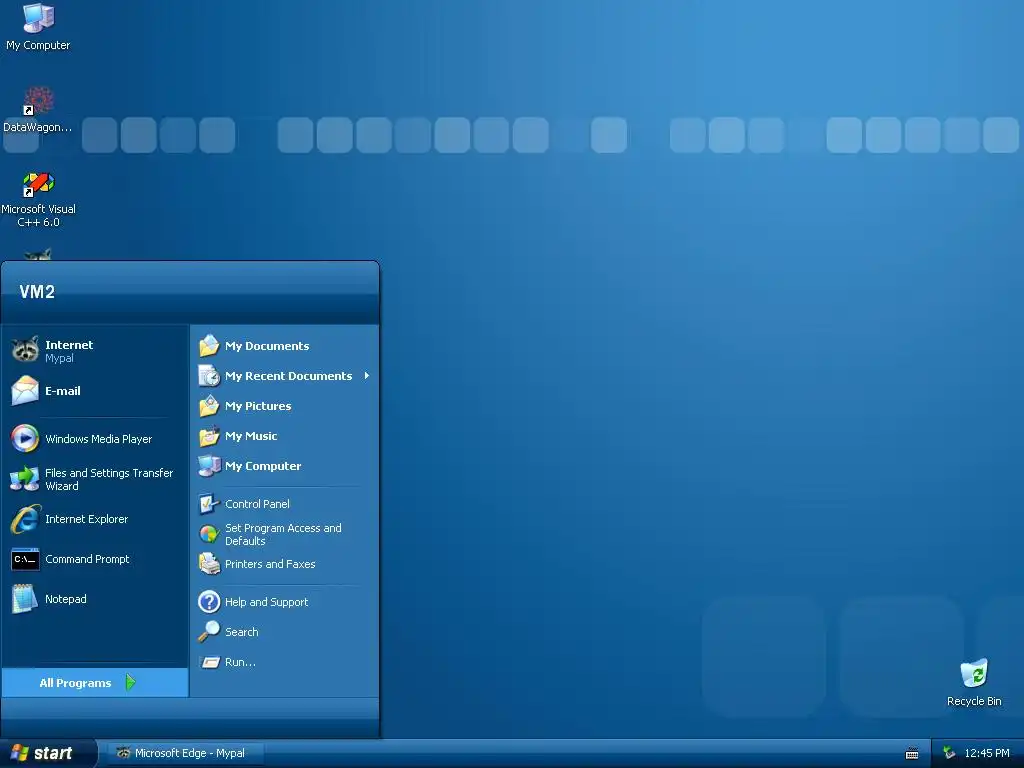Open the My Music text link
The image size is (1024, 768).
pyautogui.click(x=251, y=436)
